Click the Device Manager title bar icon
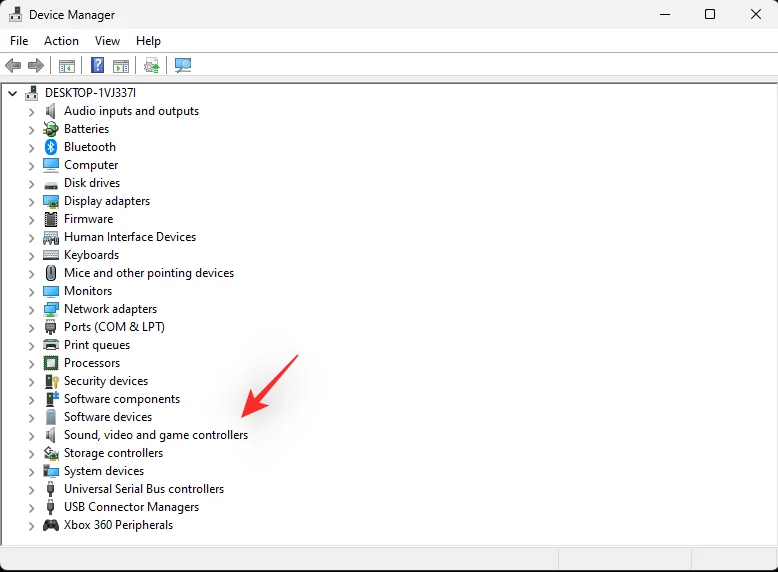 tap(15, 14)
